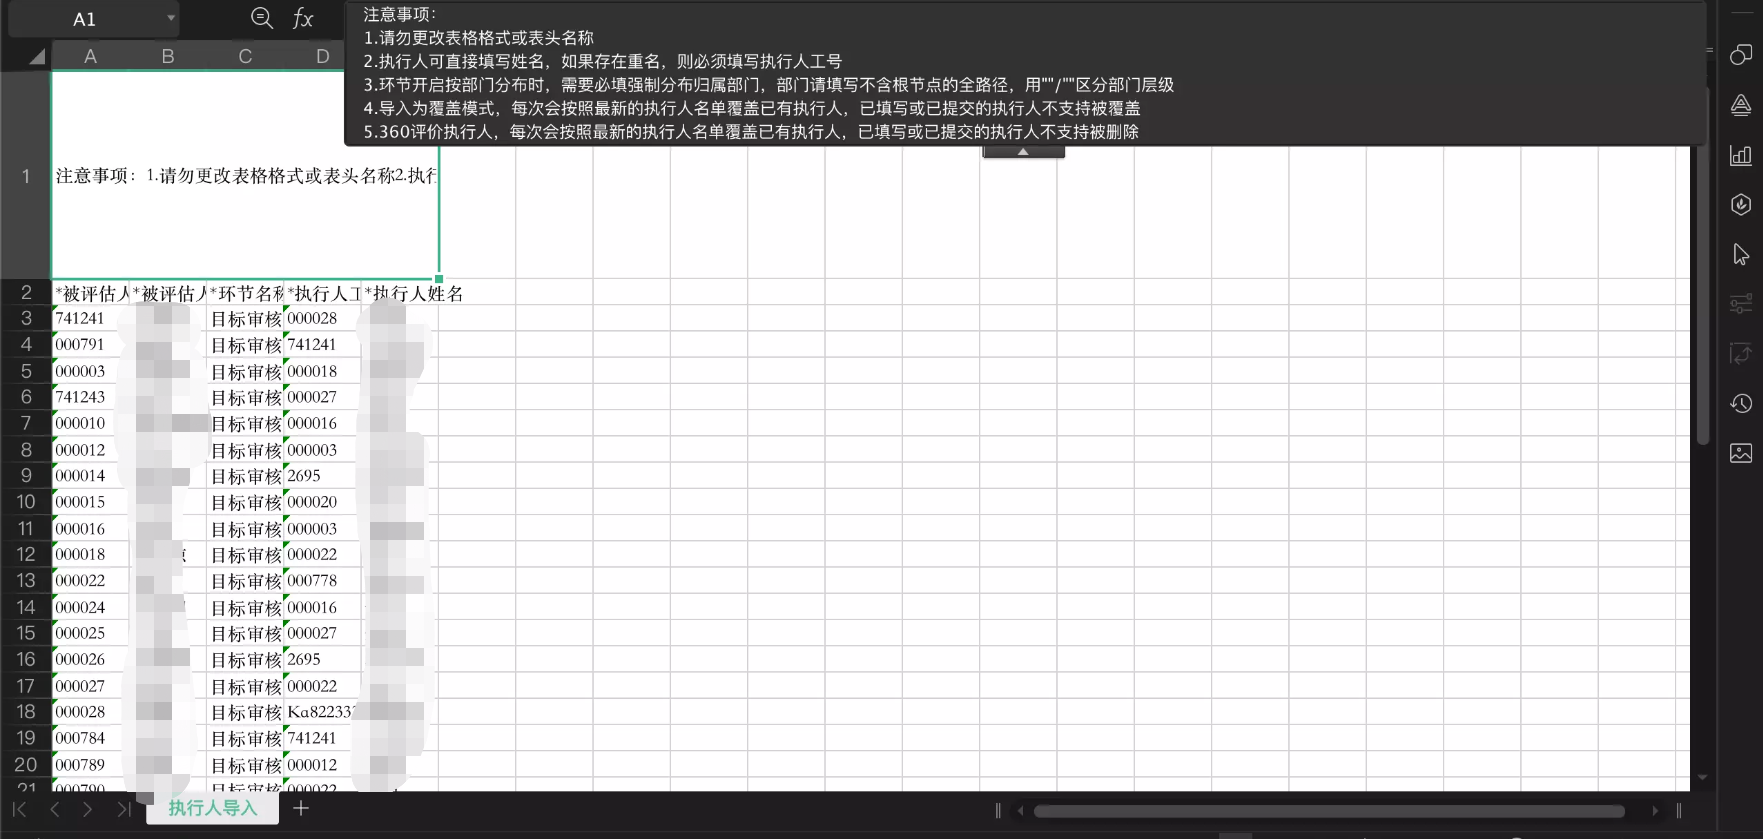Select cell C7 目标审核 in row 7

(x=246, y=424)
